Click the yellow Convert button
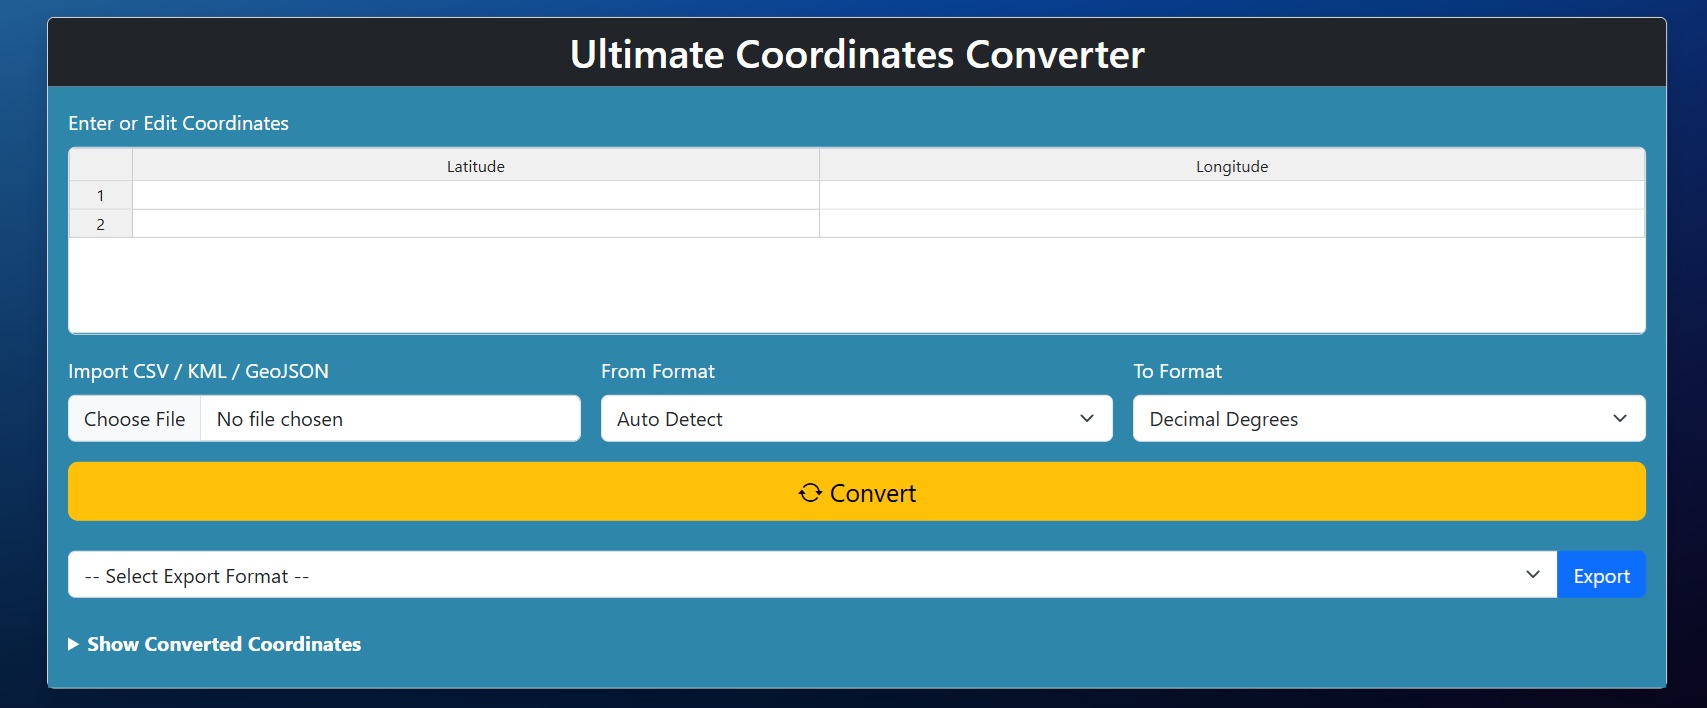Viewport: 1707px width, 708px height. point(857,491)
